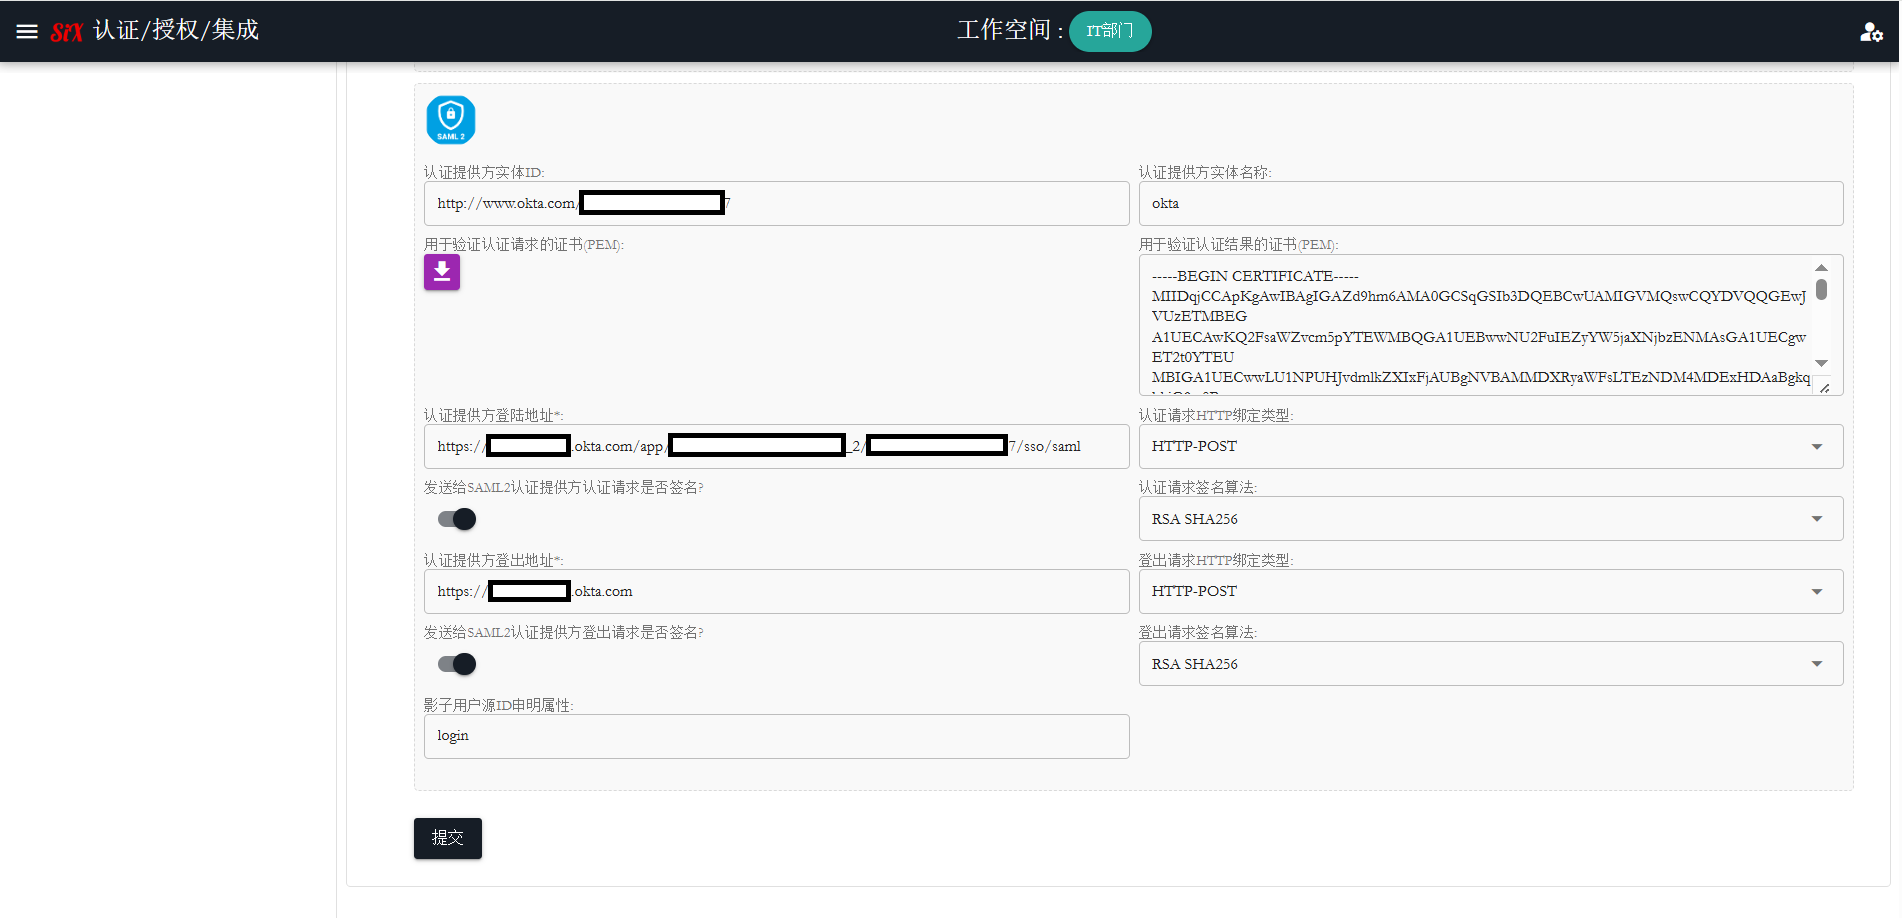Click the 影子用户源ID申明属性 label

[499, 706]
